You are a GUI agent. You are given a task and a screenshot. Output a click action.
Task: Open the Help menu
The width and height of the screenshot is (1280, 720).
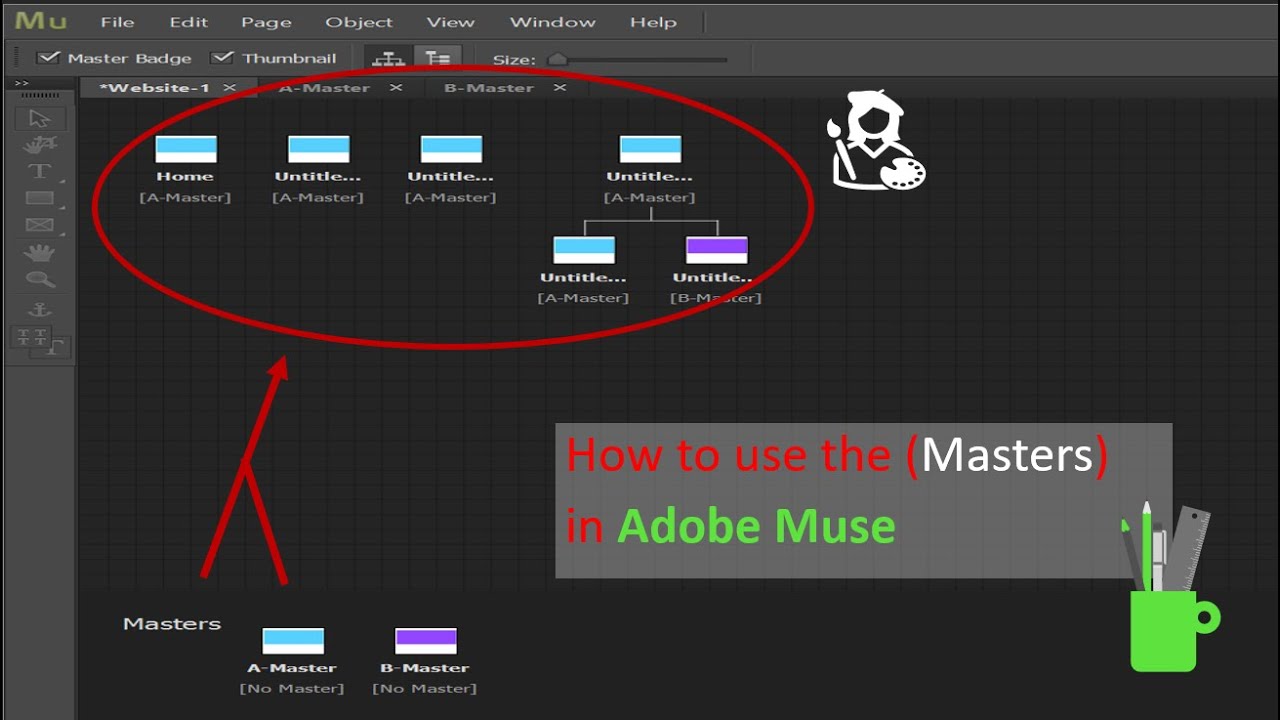point(653,22)
